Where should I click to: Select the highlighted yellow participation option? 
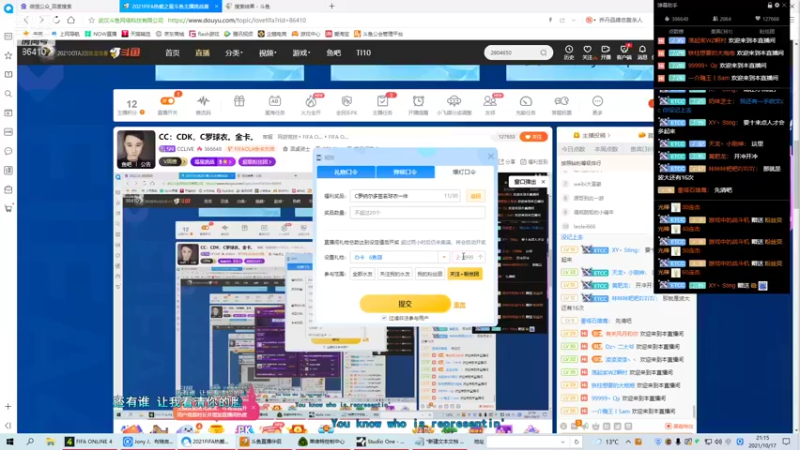pos(465,274)
